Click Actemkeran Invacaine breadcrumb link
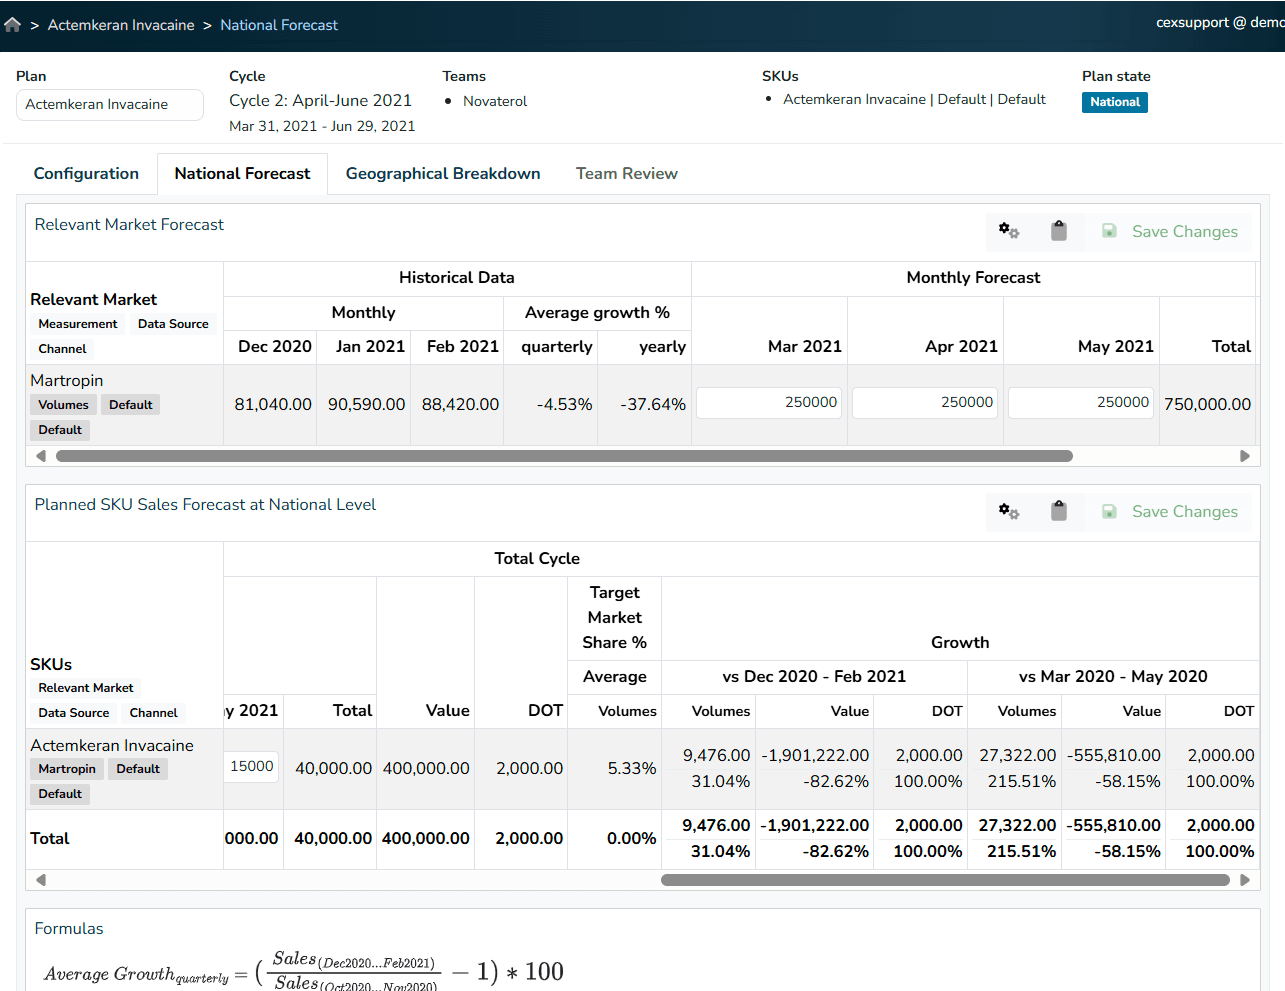Screen dimensions: 1285x991 click(121, 25)
